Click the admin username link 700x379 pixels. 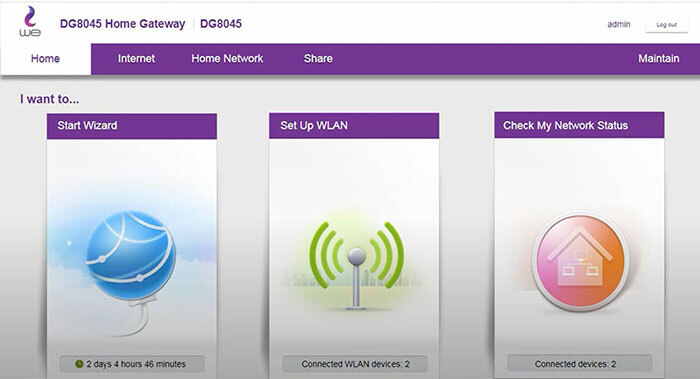tap(619, 24)
